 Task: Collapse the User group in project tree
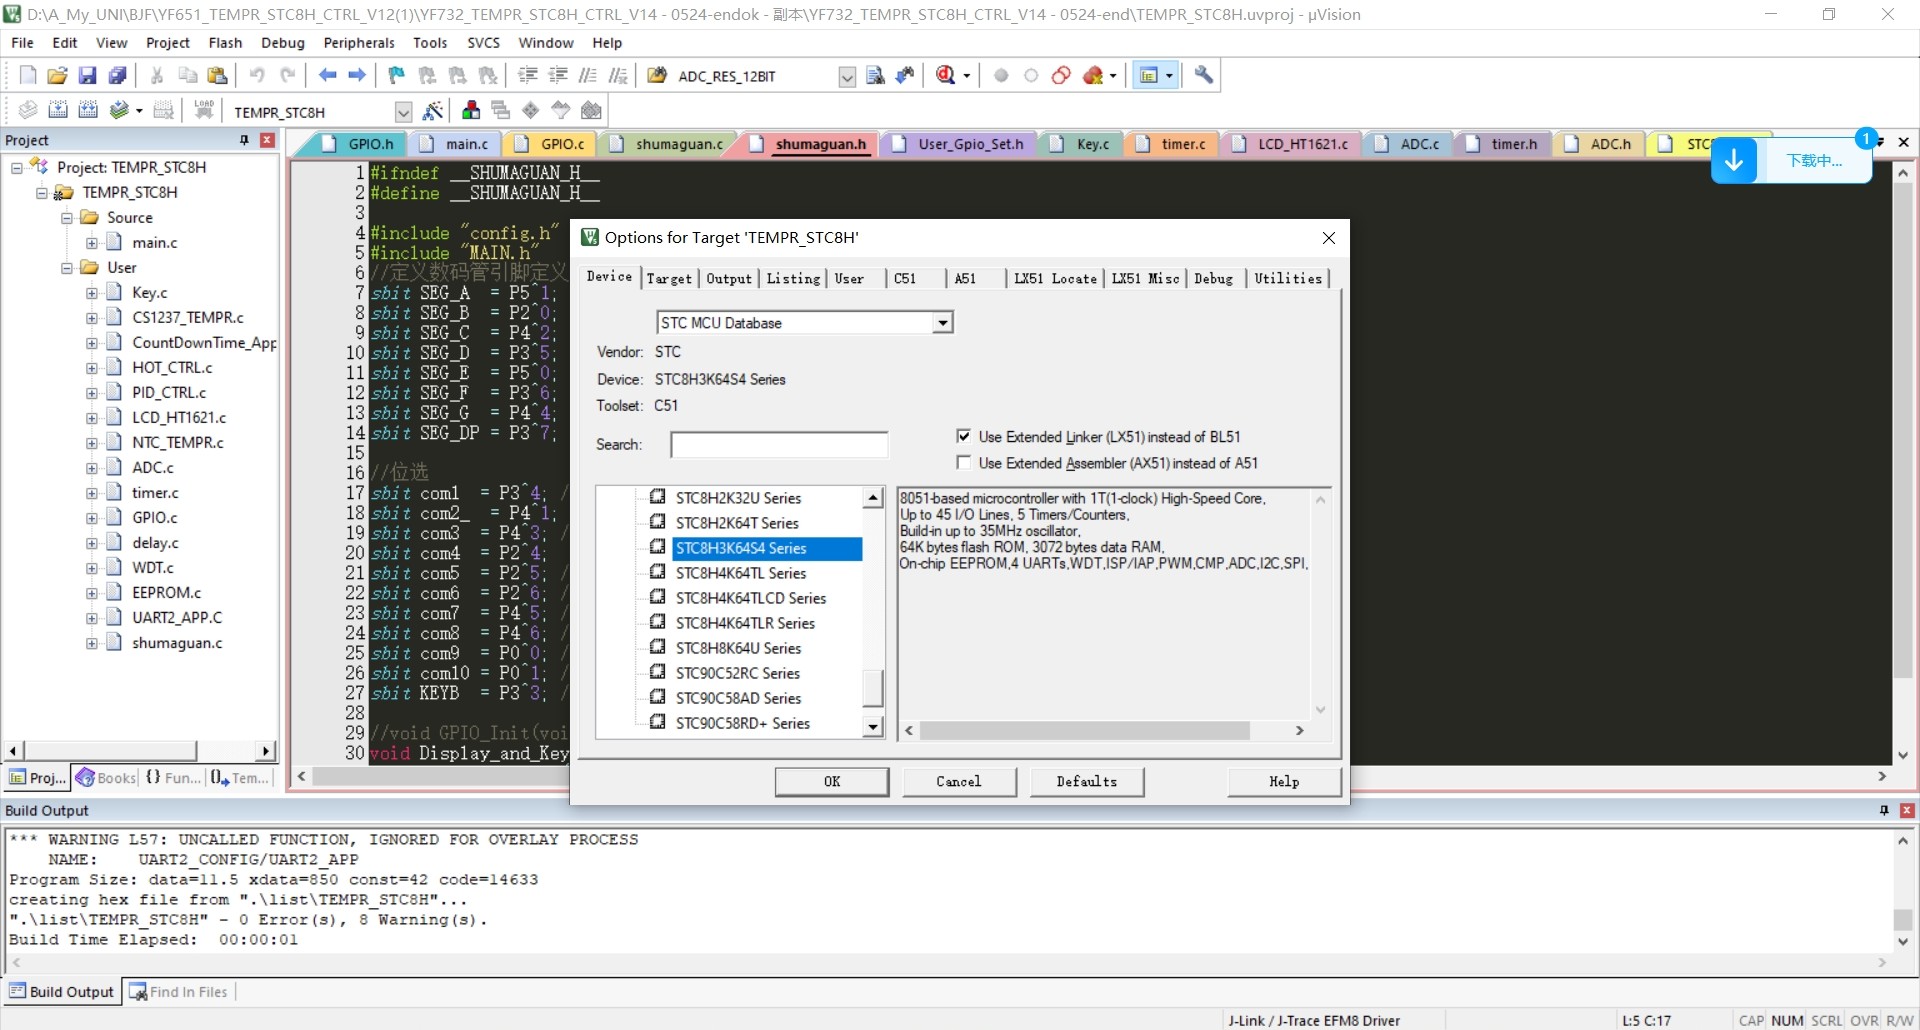[x=67, y=268]
